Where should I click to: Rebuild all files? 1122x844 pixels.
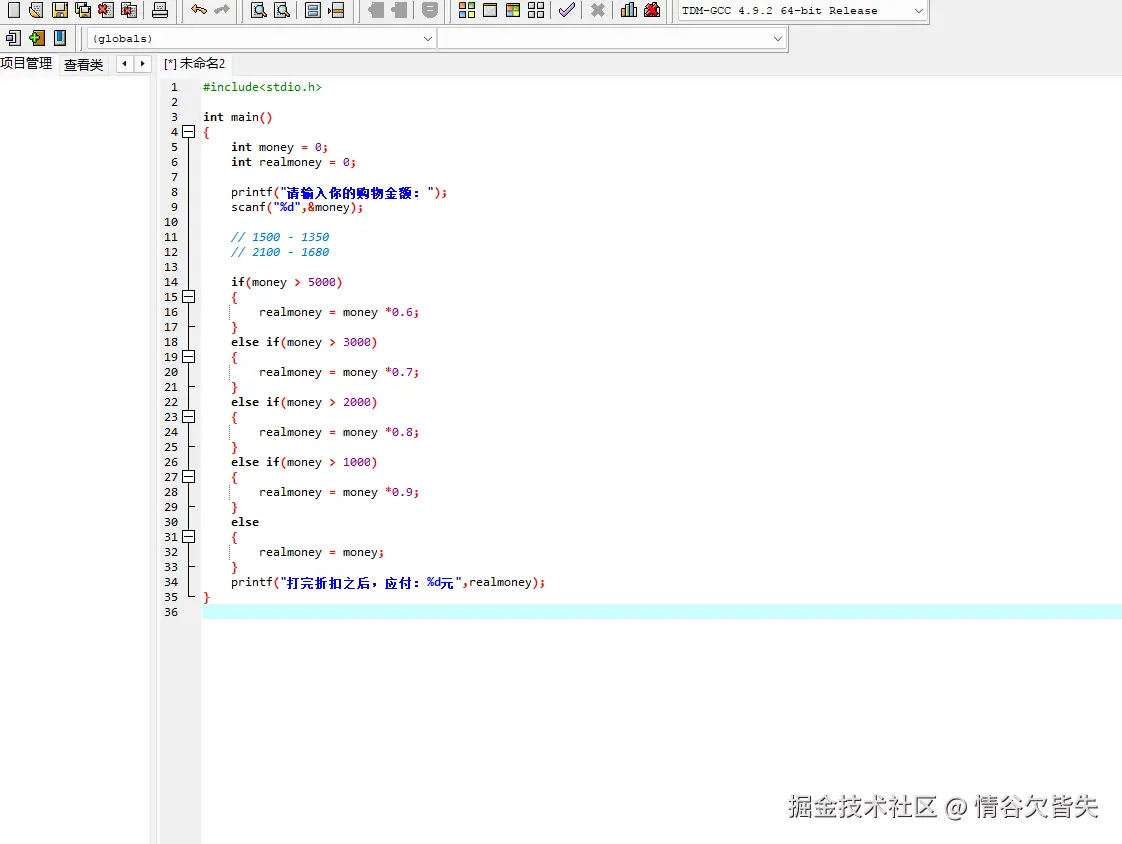[x=536, y=10]
